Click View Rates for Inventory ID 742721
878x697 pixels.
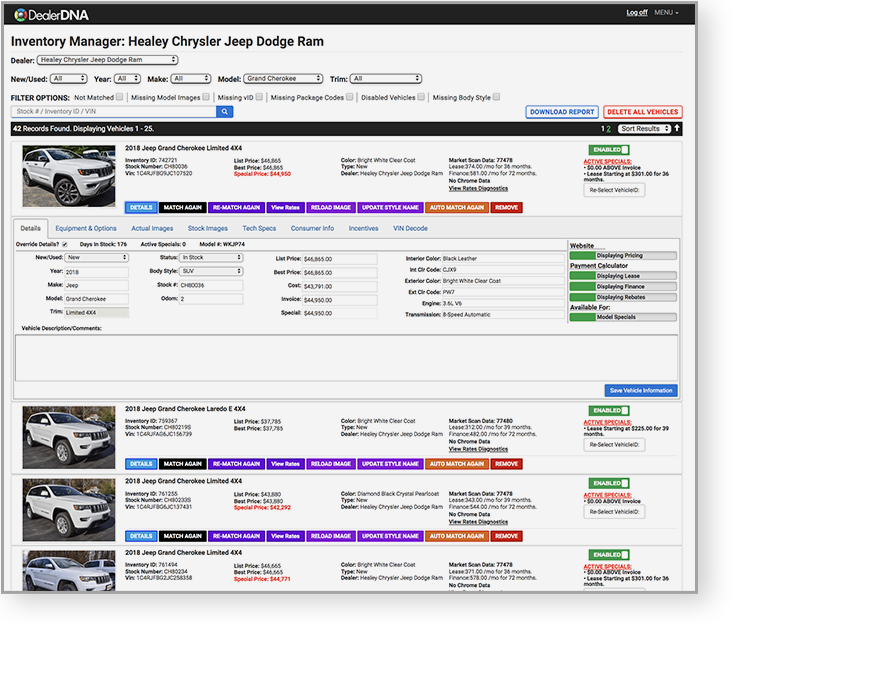tap(286, 208)
